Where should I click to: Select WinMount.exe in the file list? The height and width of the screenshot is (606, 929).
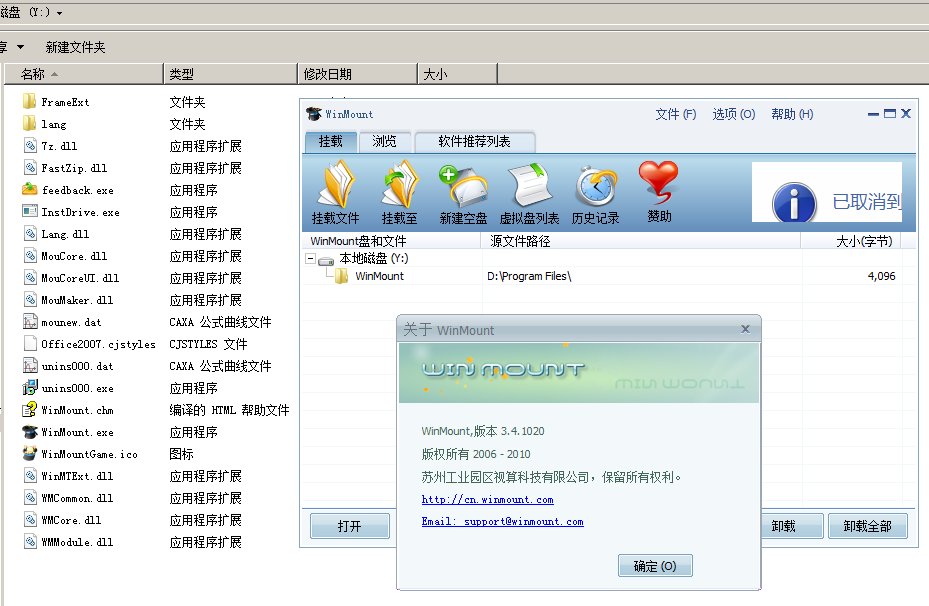click(x=77, y=432)
